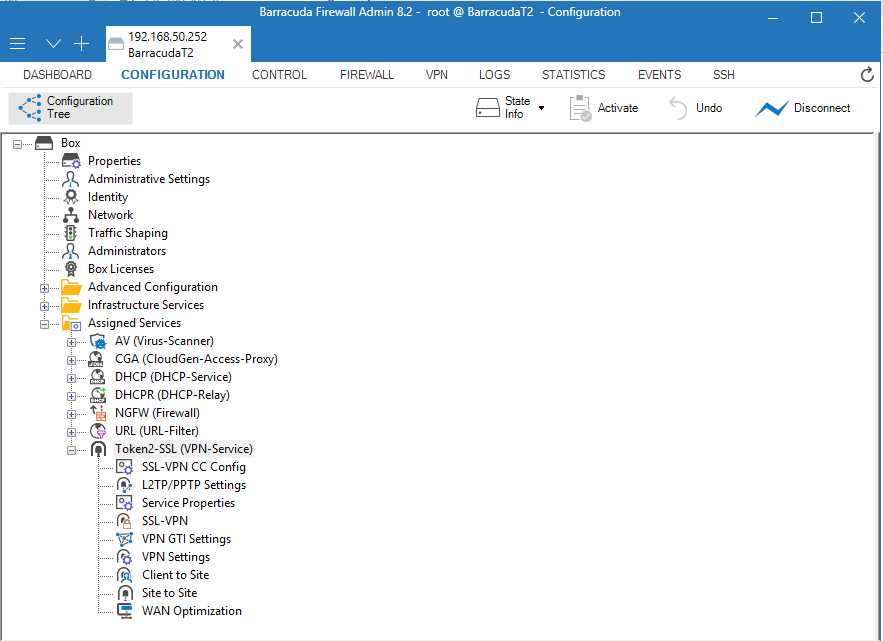Click the plus icon to add connection
Screen dimensions: 883x641
pyautogui.click(x=82, y=43)
